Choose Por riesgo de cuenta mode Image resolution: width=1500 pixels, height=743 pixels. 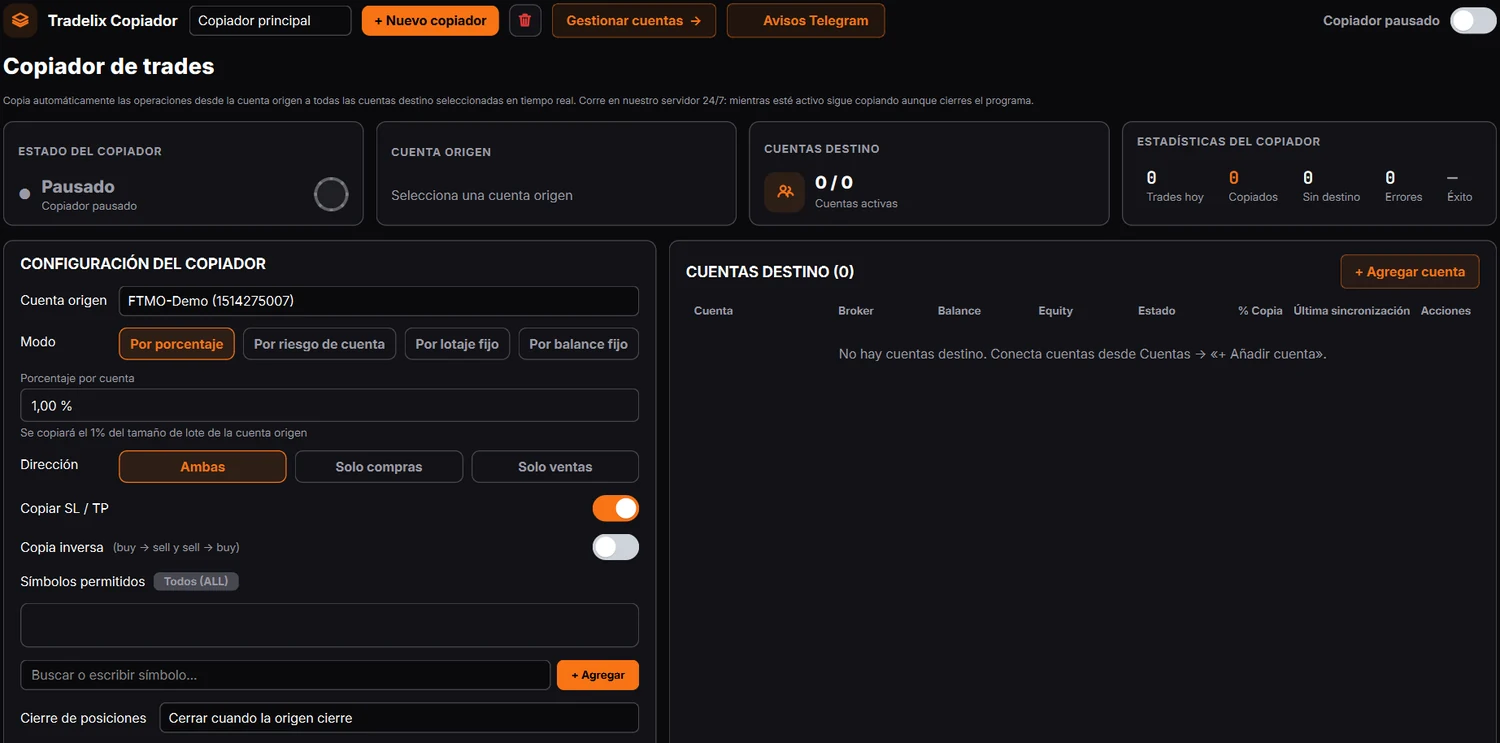[x=319, y=344]
